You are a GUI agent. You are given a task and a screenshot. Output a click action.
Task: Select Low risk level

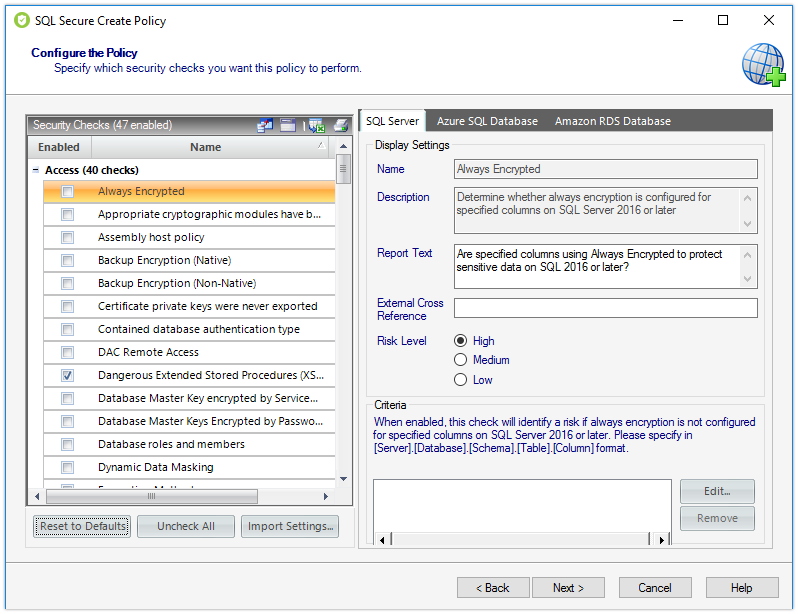click(460, 380)
